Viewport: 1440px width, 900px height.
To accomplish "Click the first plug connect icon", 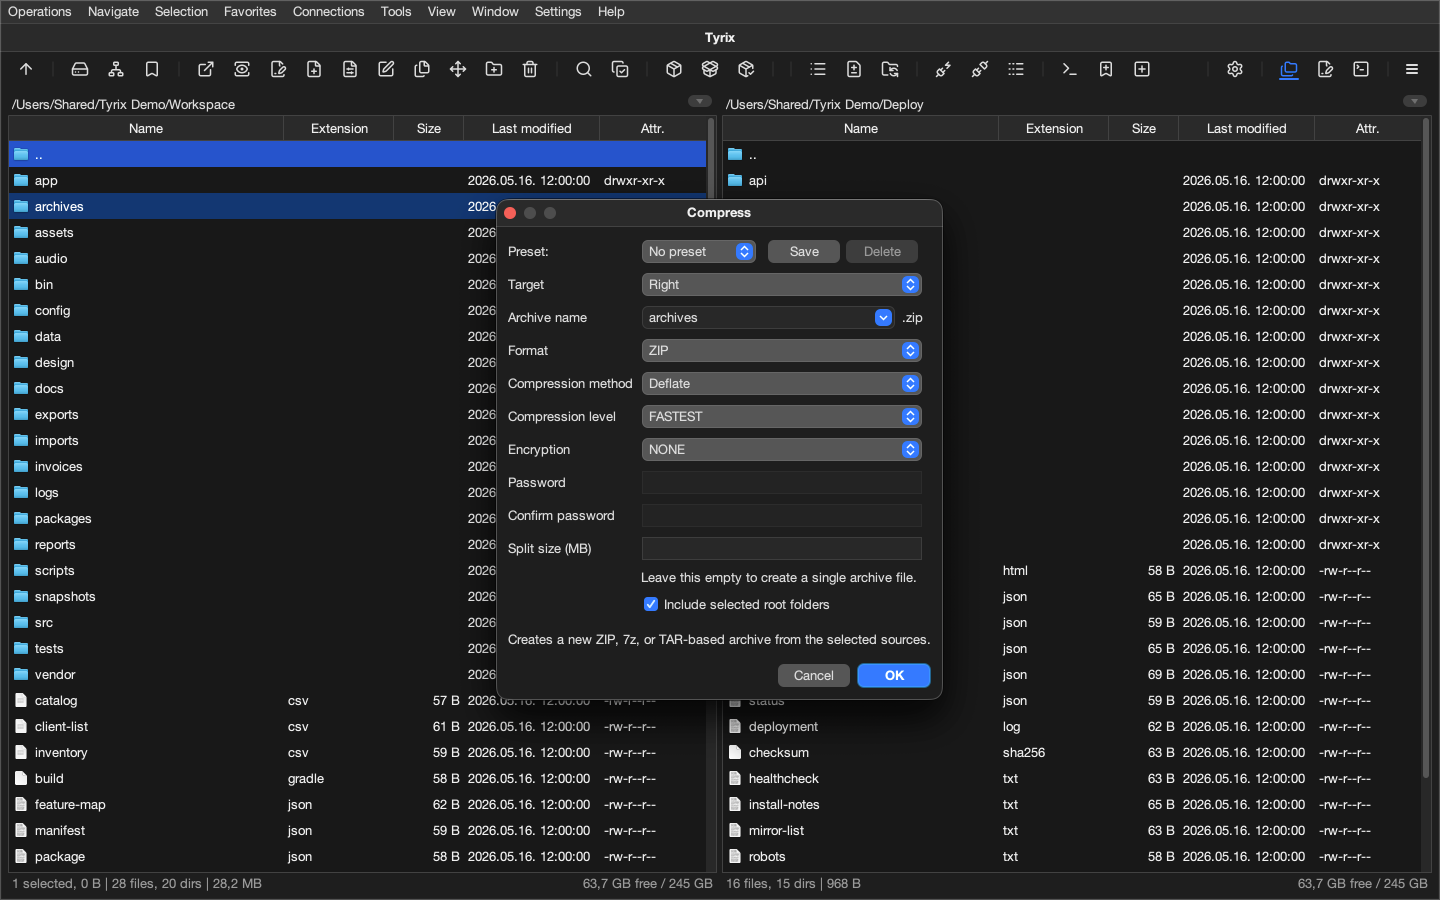I will (x=944, y=69).
